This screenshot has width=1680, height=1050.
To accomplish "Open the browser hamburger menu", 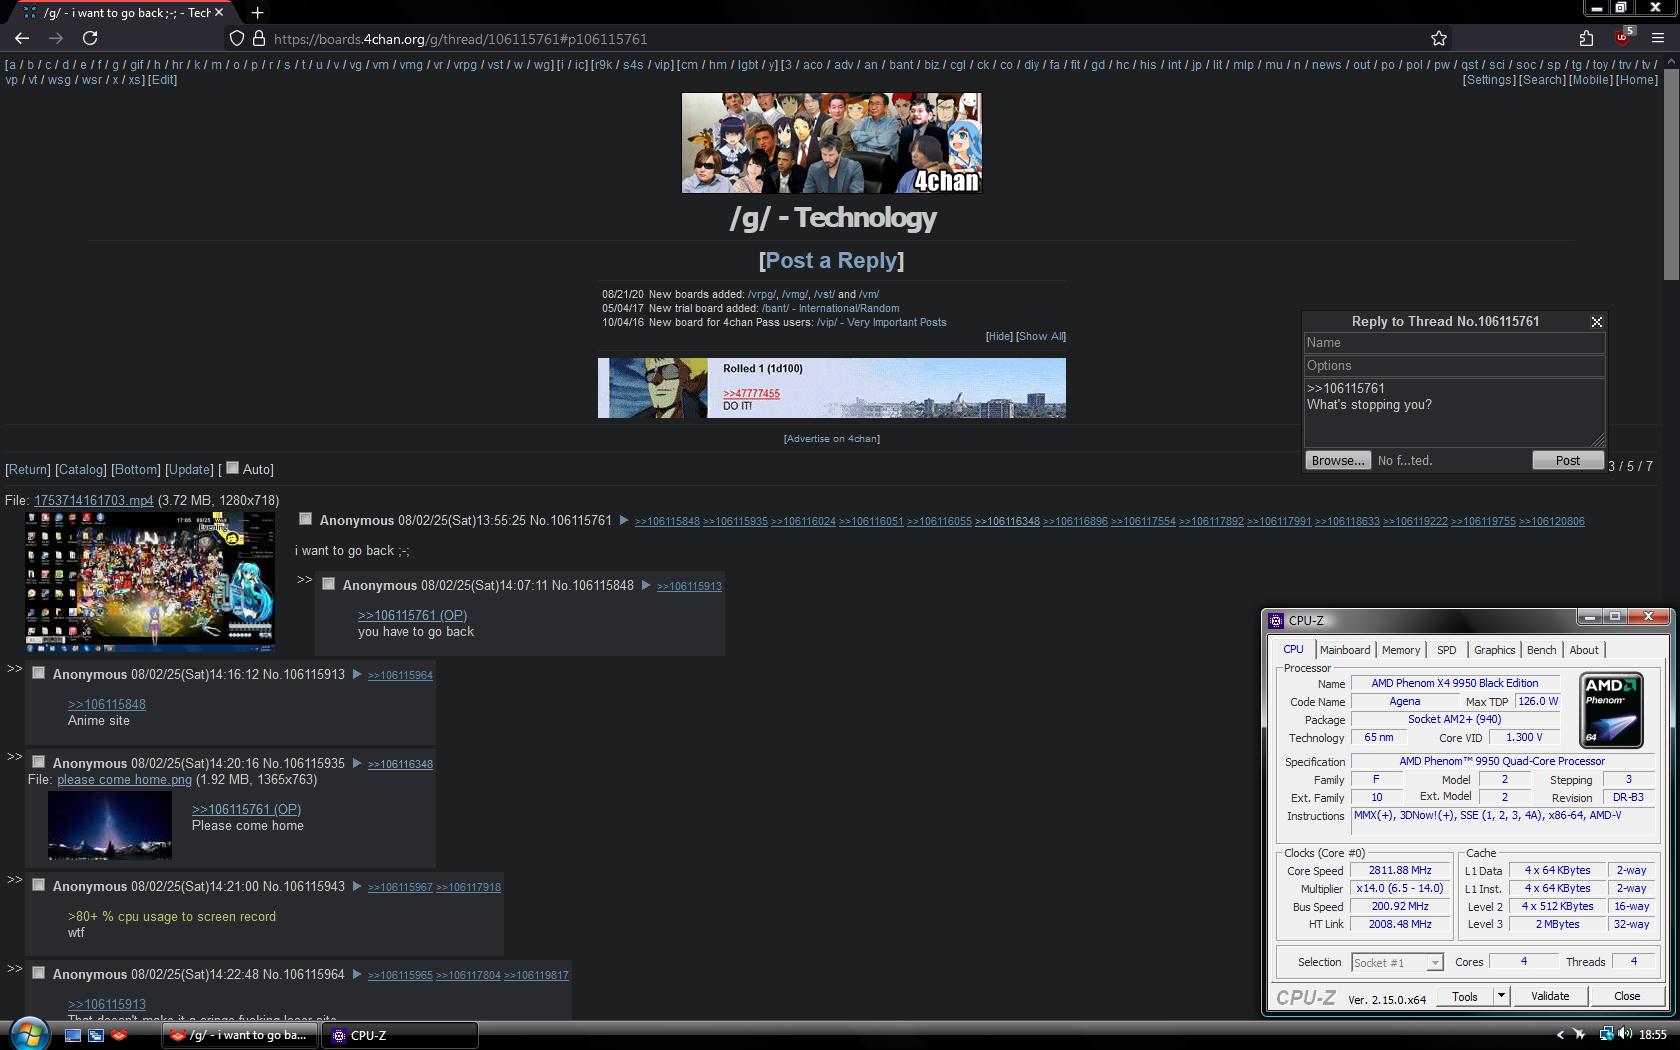I will click(x=1657, y=38).
